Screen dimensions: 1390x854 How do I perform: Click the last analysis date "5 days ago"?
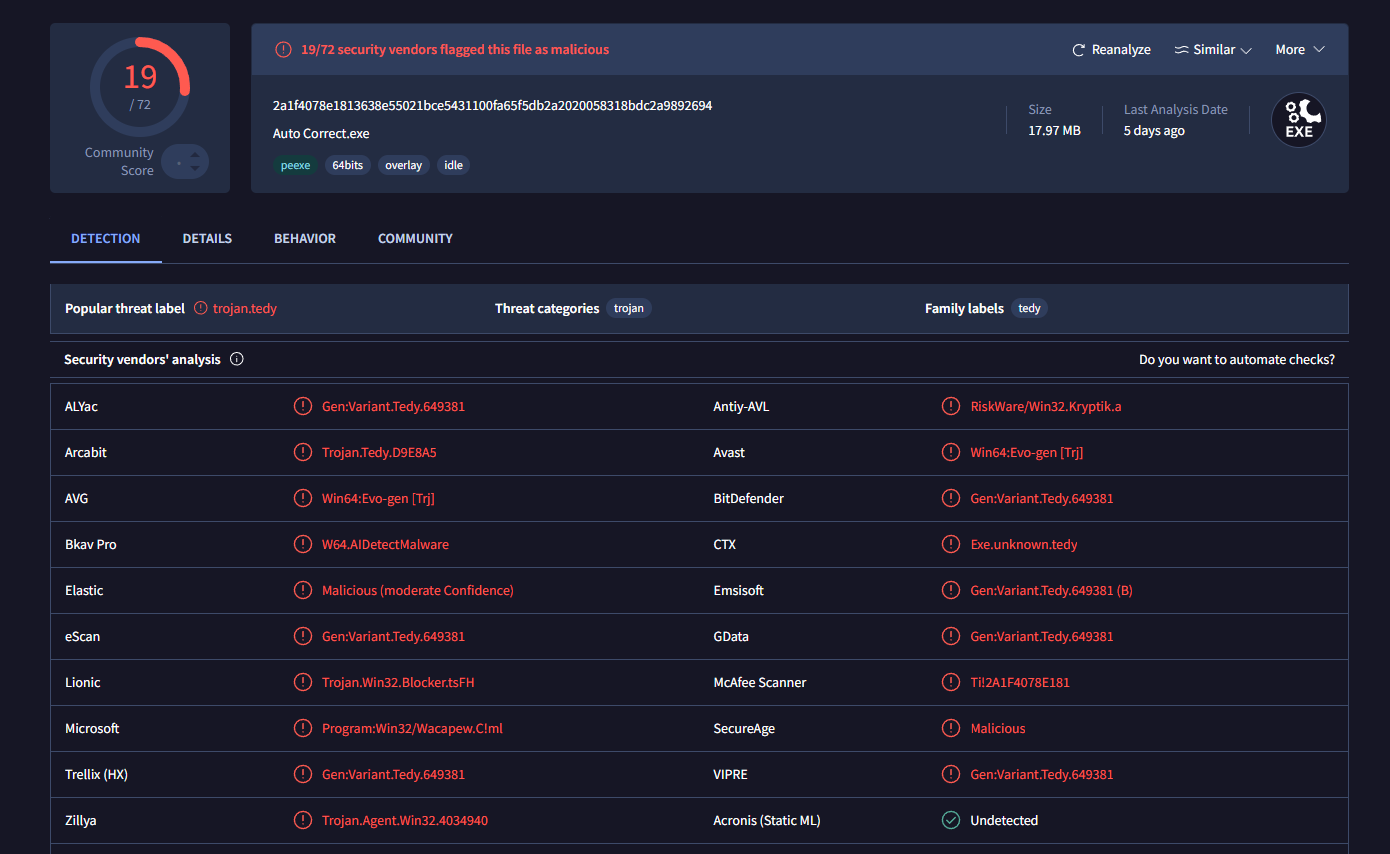pyautogui.click(x=1154, y=130)
